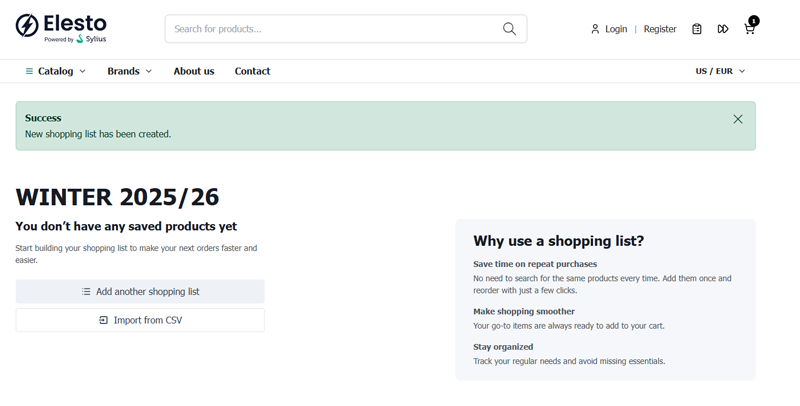800x406 pixels.
Task: Follow the Register link
Action: point(660,29)
